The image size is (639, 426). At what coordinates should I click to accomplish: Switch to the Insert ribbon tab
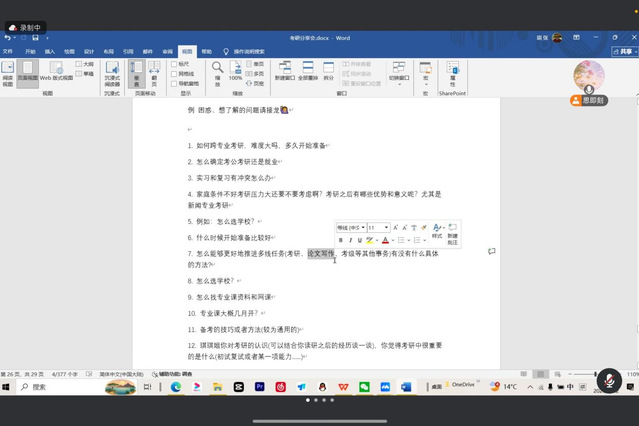49,50
